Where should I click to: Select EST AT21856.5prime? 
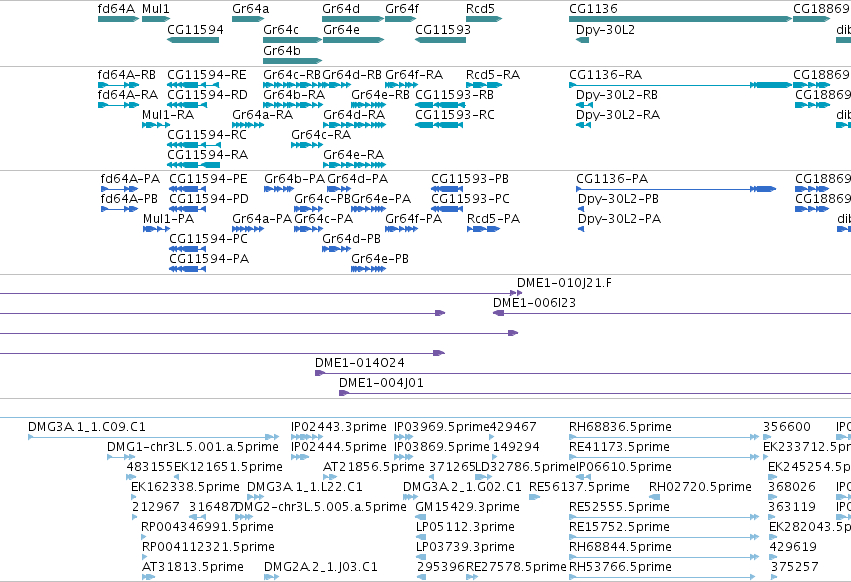(x=373, y=467)
